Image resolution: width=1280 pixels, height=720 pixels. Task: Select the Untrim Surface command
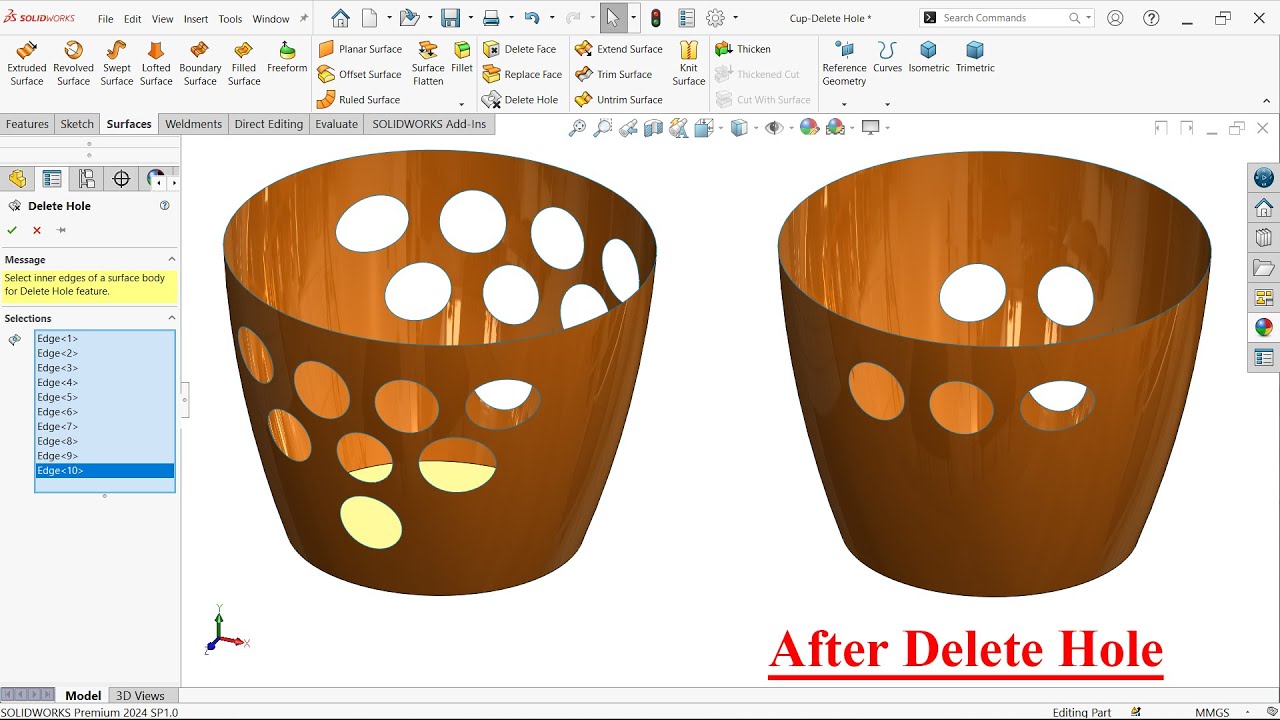click(x=619, y=100)
